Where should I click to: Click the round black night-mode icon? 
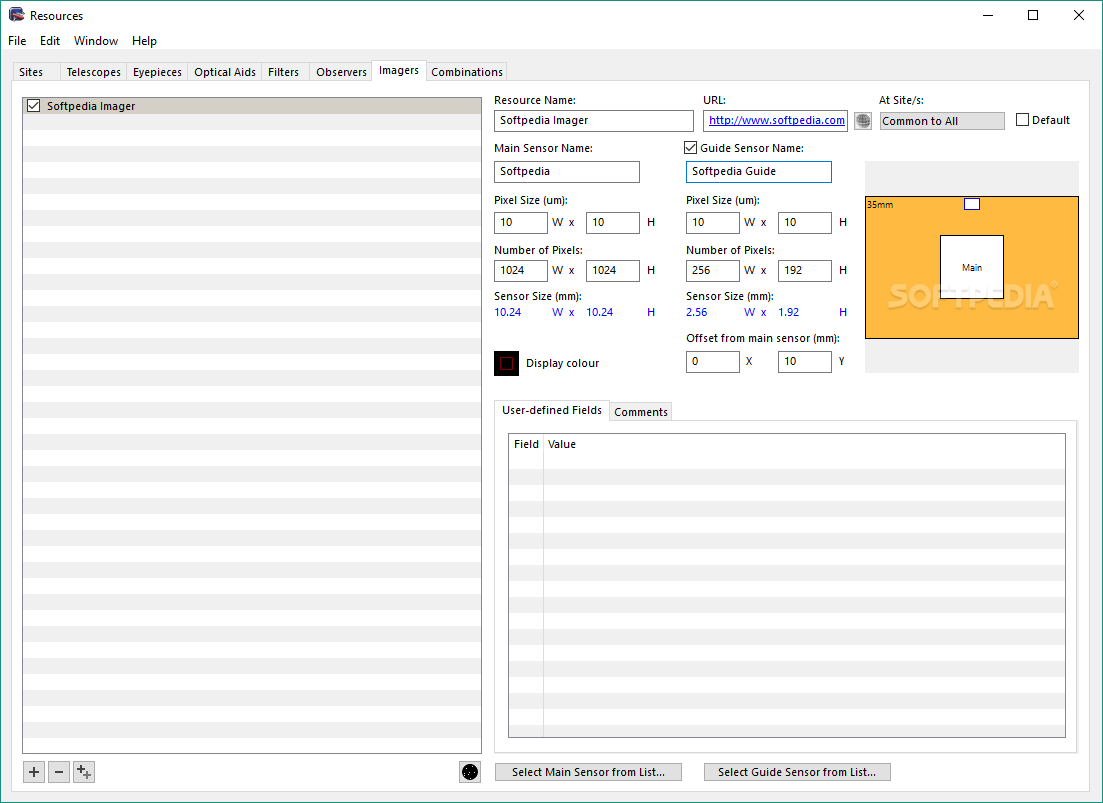[470, 772]
